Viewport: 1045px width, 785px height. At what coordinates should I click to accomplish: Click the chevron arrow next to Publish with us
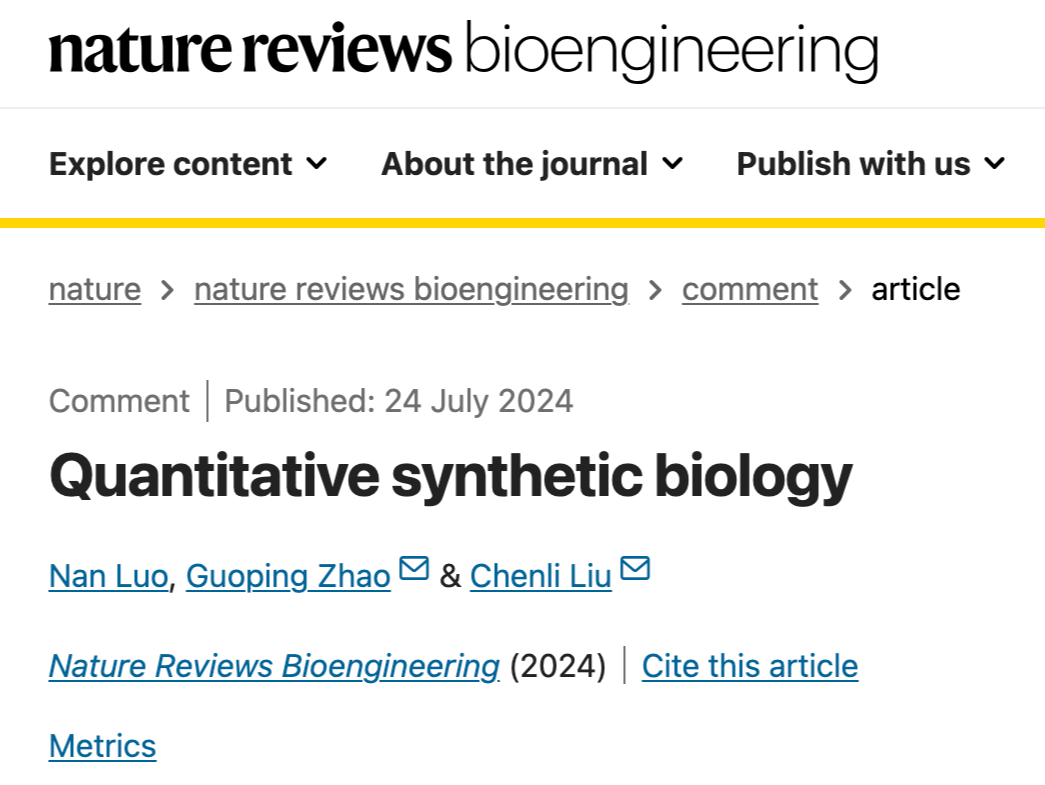994,163
